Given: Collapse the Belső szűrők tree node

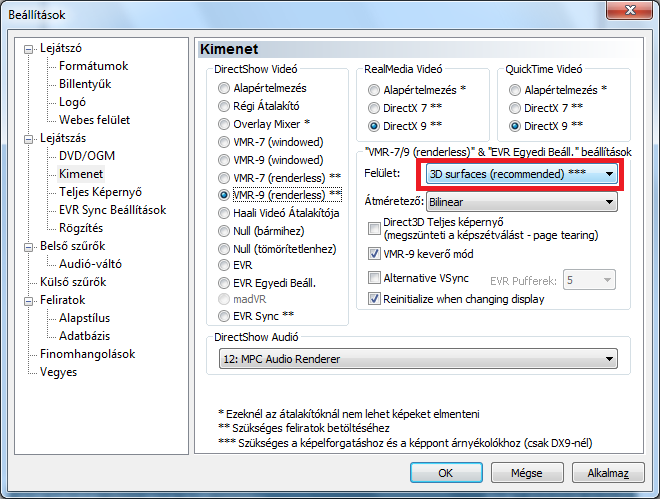Looking at the screenshot, I should (x=29, y=247).
